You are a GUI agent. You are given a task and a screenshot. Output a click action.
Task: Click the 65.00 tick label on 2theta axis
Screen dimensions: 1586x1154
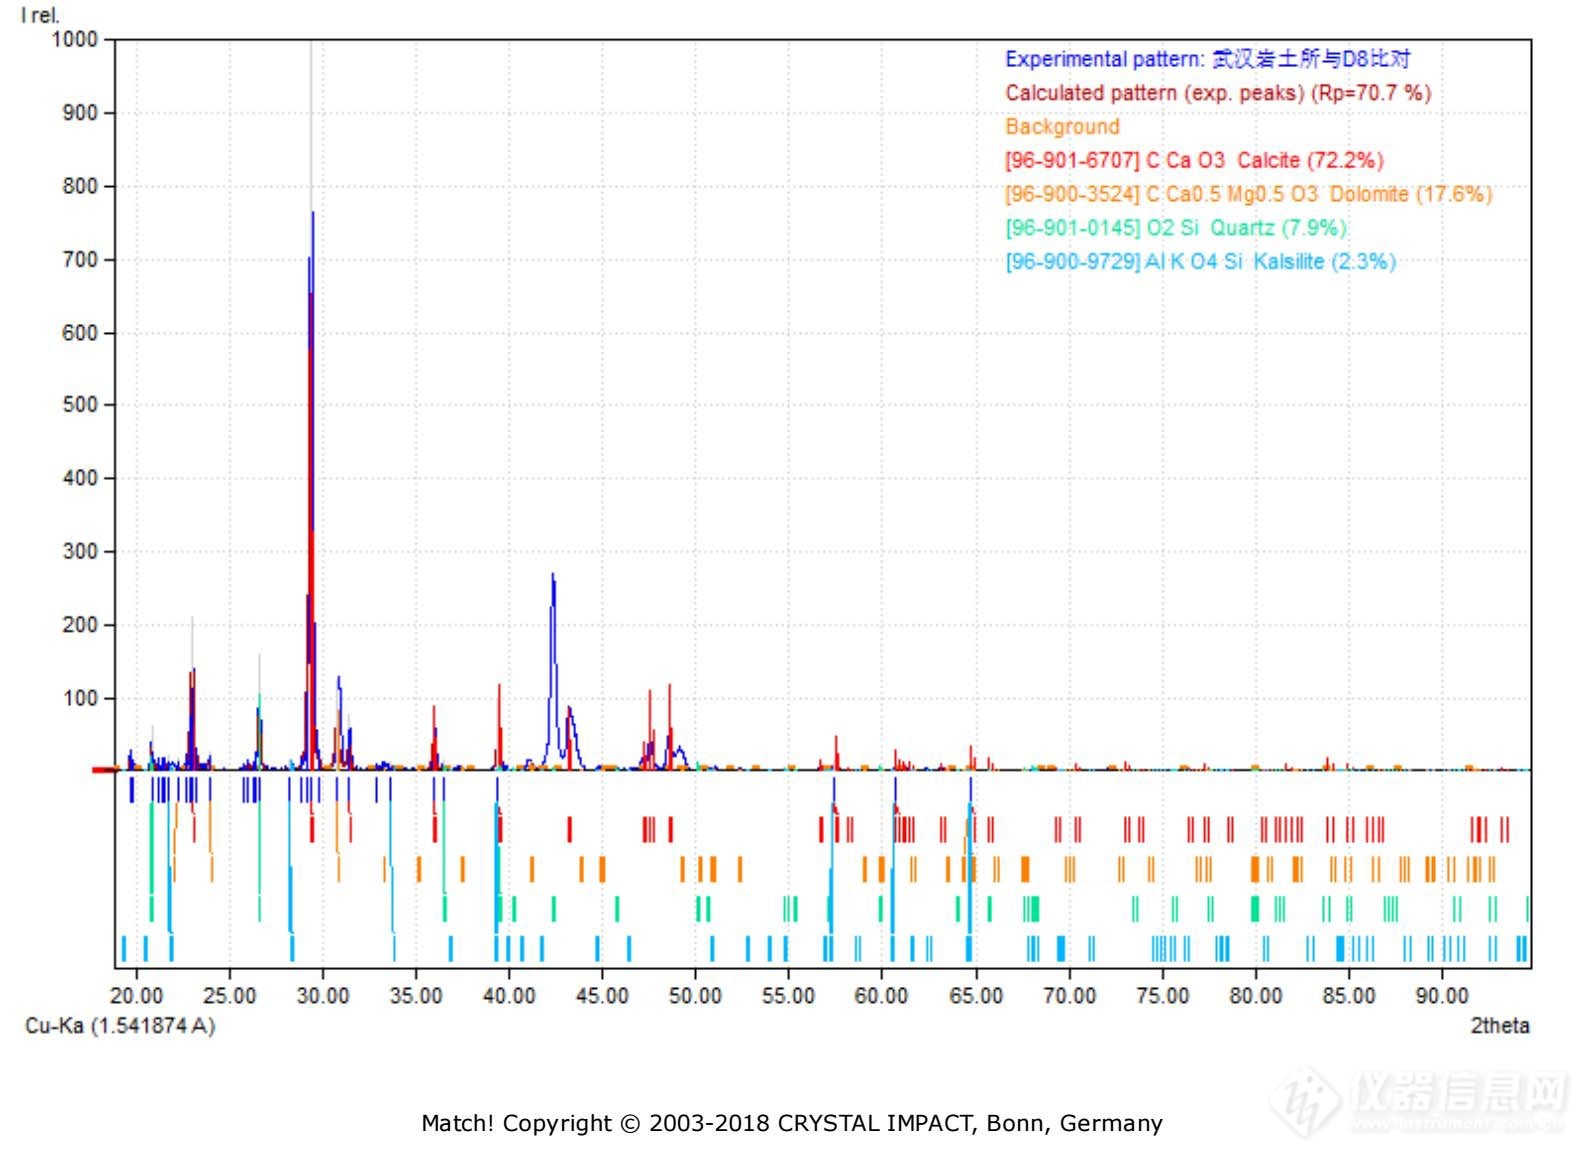(975, 996)
